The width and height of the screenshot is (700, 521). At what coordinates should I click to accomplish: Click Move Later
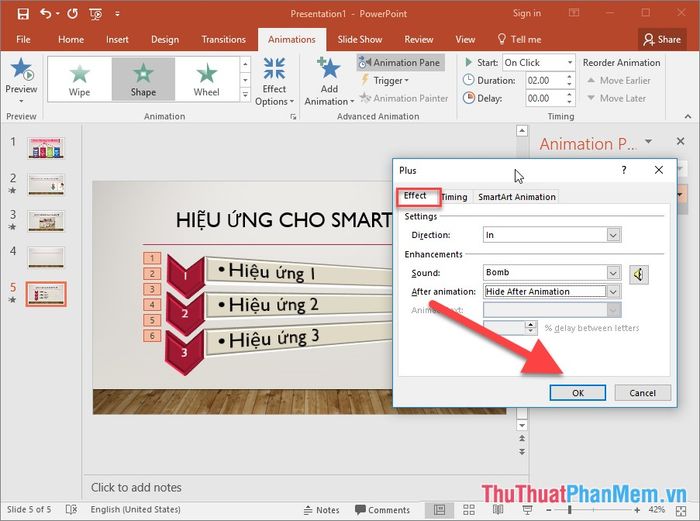[x=616, y=98]
